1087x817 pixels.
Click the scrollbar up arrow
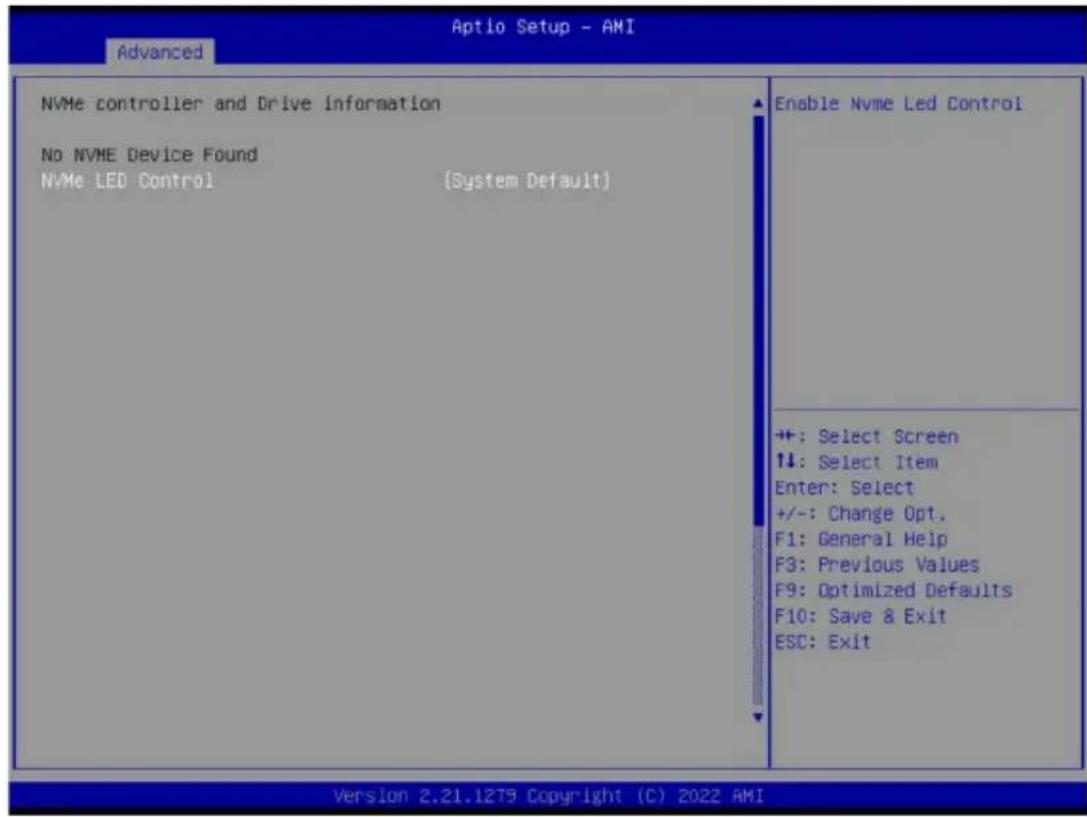pyautogui.click(x=758, y=104)
